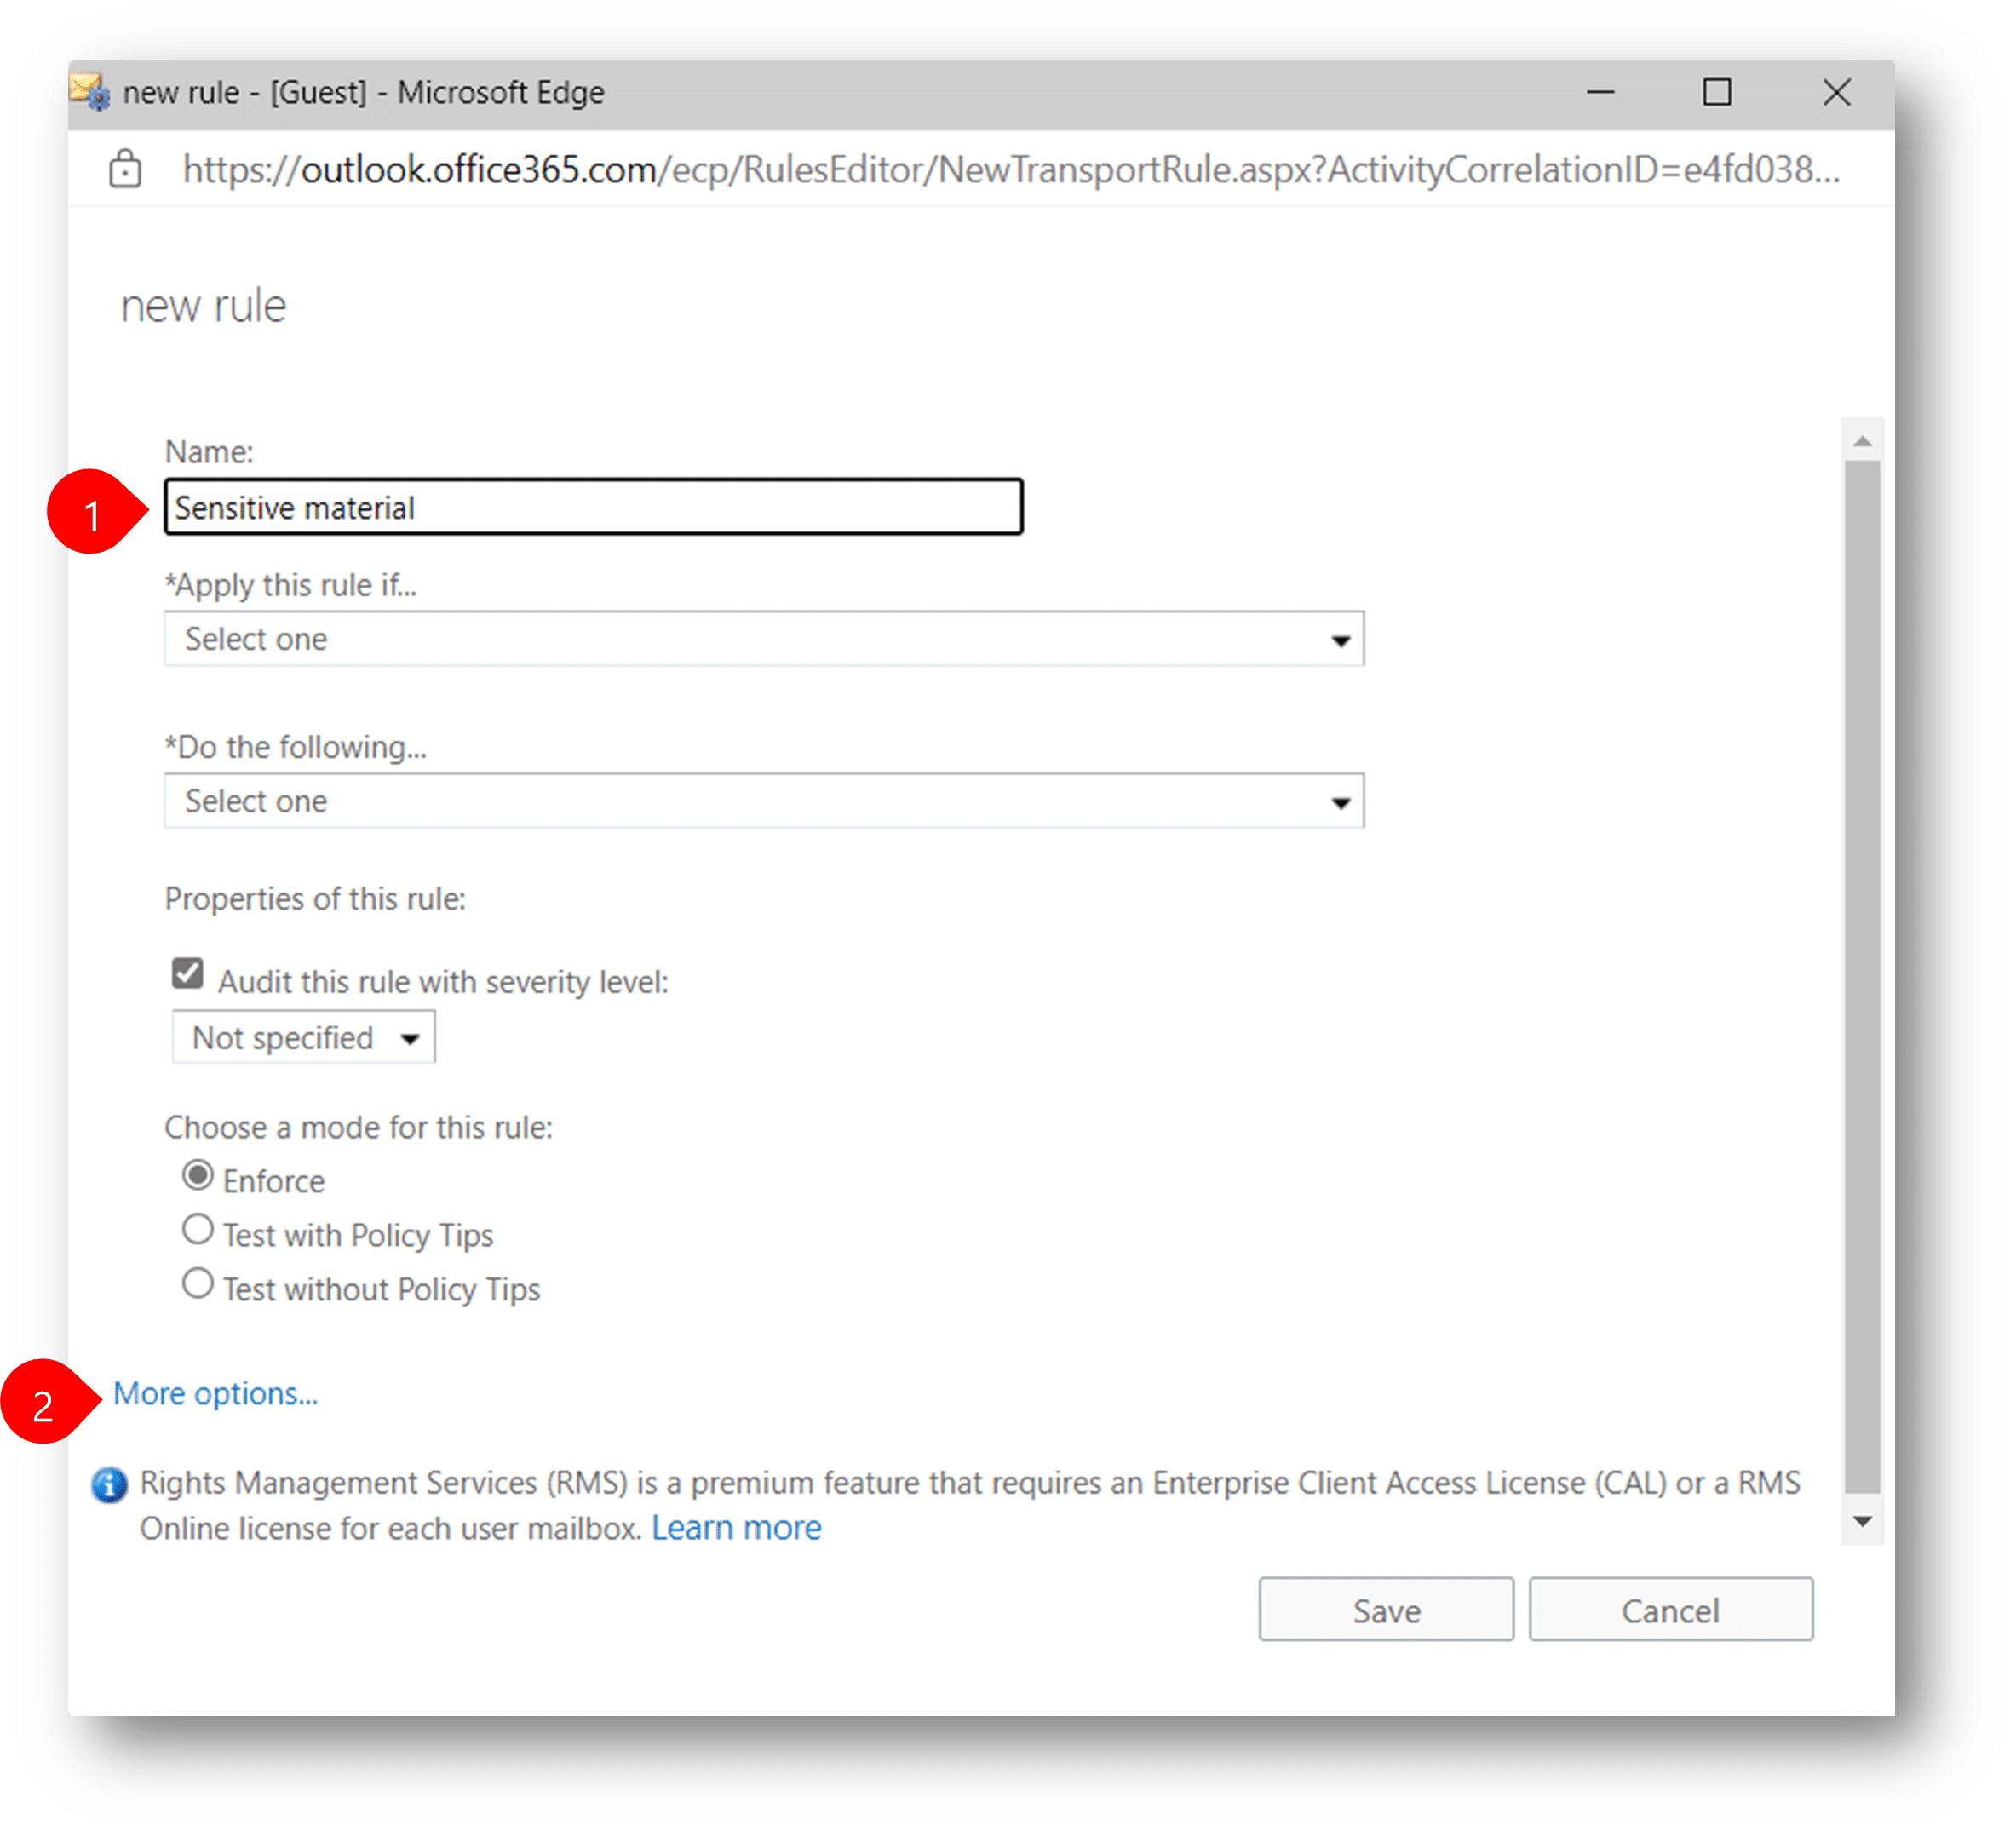Click the blue info icon beside RMS notice
The width and height of the screenshot is (2016, 1837).
coord(109,1484)
